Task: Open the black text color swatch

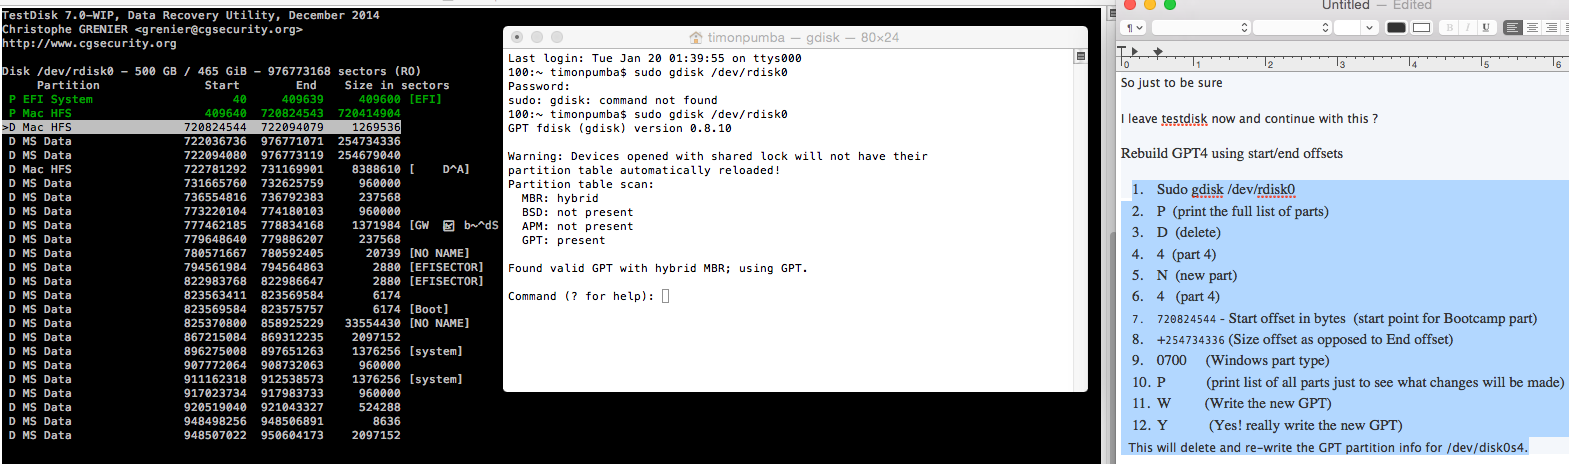Action: point(1396,28)
